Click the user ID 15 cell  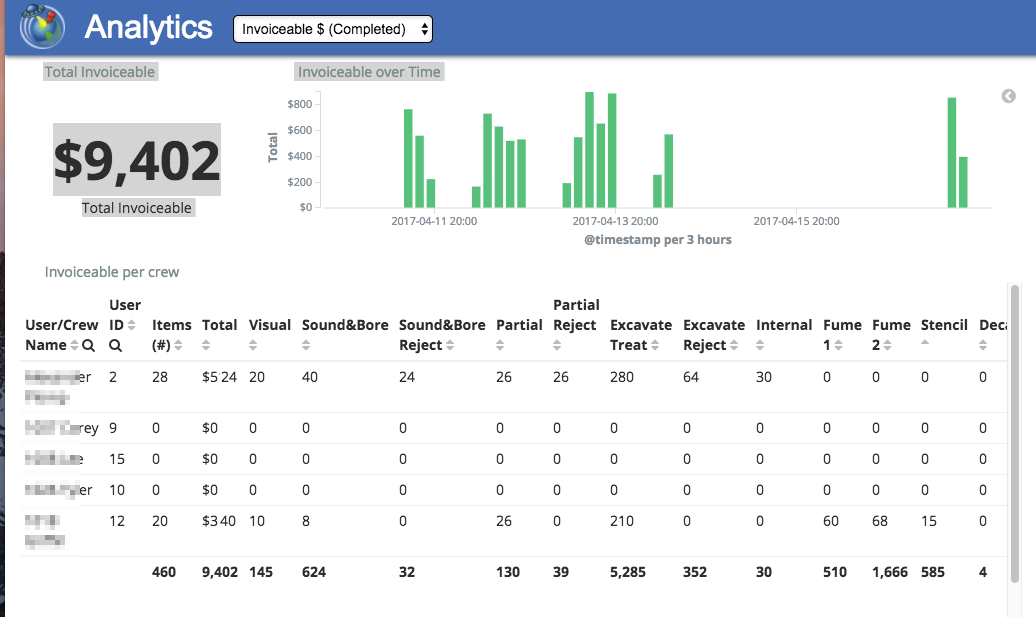(x=117, y=459)
